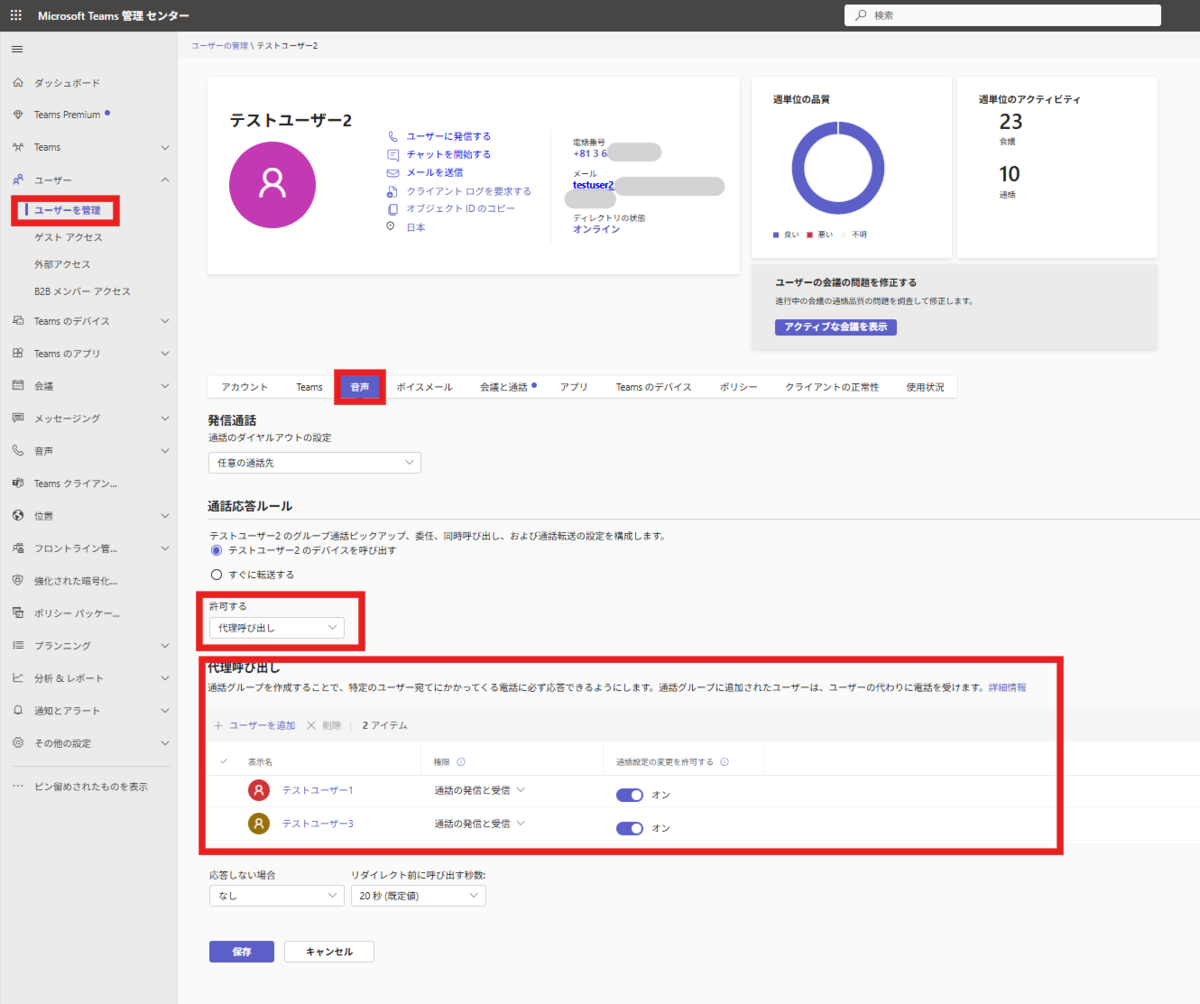Click the フロントライン管理 icon
The width and height of the screenshot is (1200, 1004).
click(17, 548)
